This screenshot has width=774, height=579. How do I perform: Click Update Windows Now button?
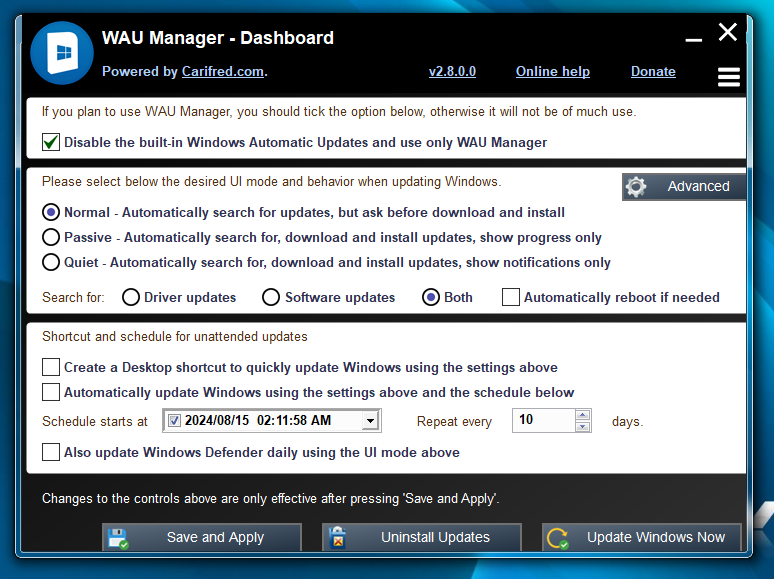point(642,537)
